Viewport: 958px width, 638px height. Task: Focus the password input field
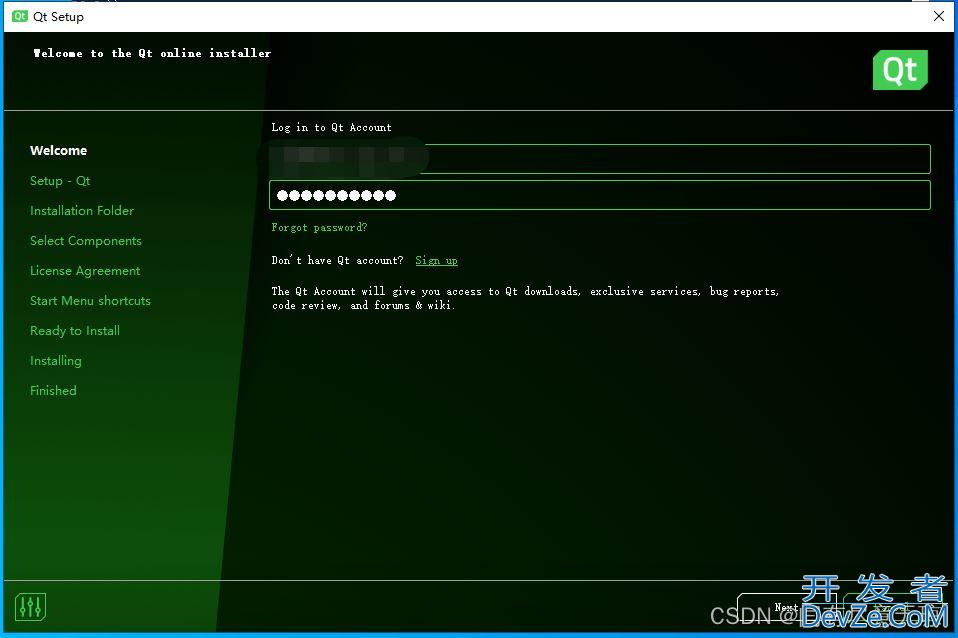600,195
